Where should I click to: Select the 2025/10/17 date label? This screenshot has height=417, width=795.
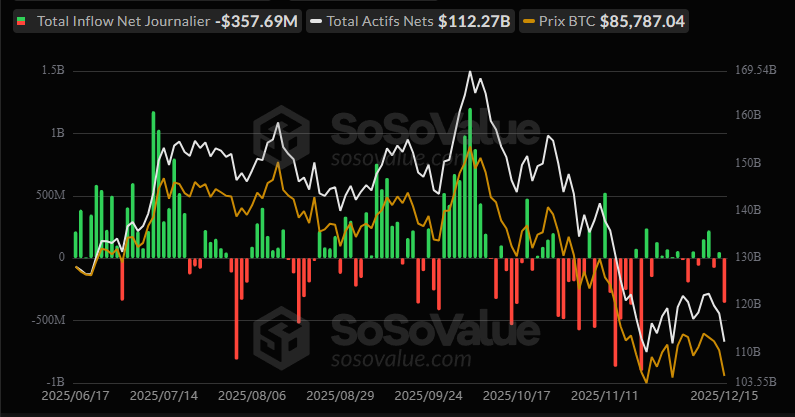pos(517,396)
